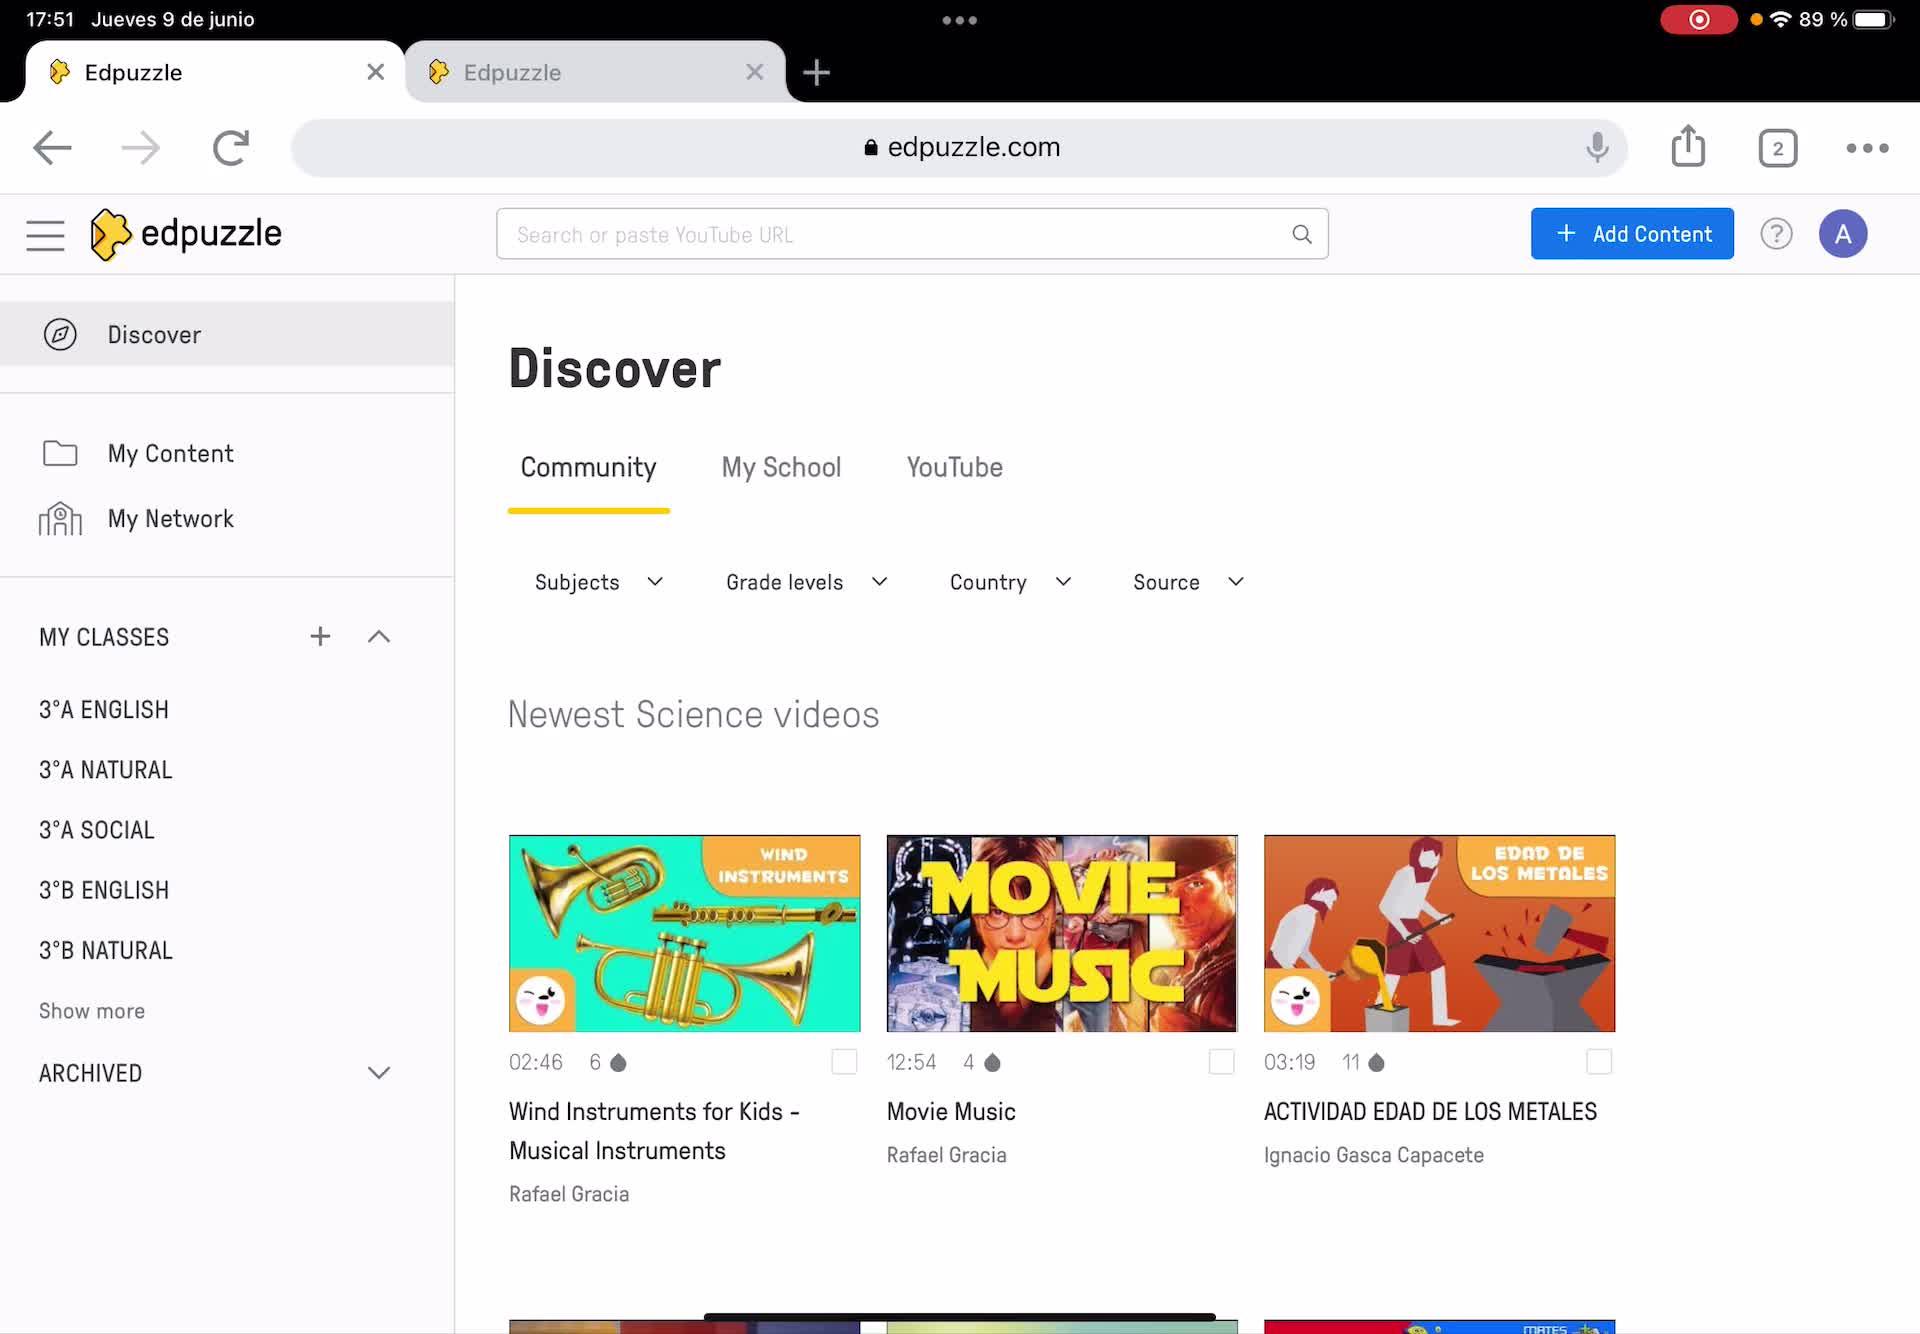Switch to the YouTube tab

point(954,467)
